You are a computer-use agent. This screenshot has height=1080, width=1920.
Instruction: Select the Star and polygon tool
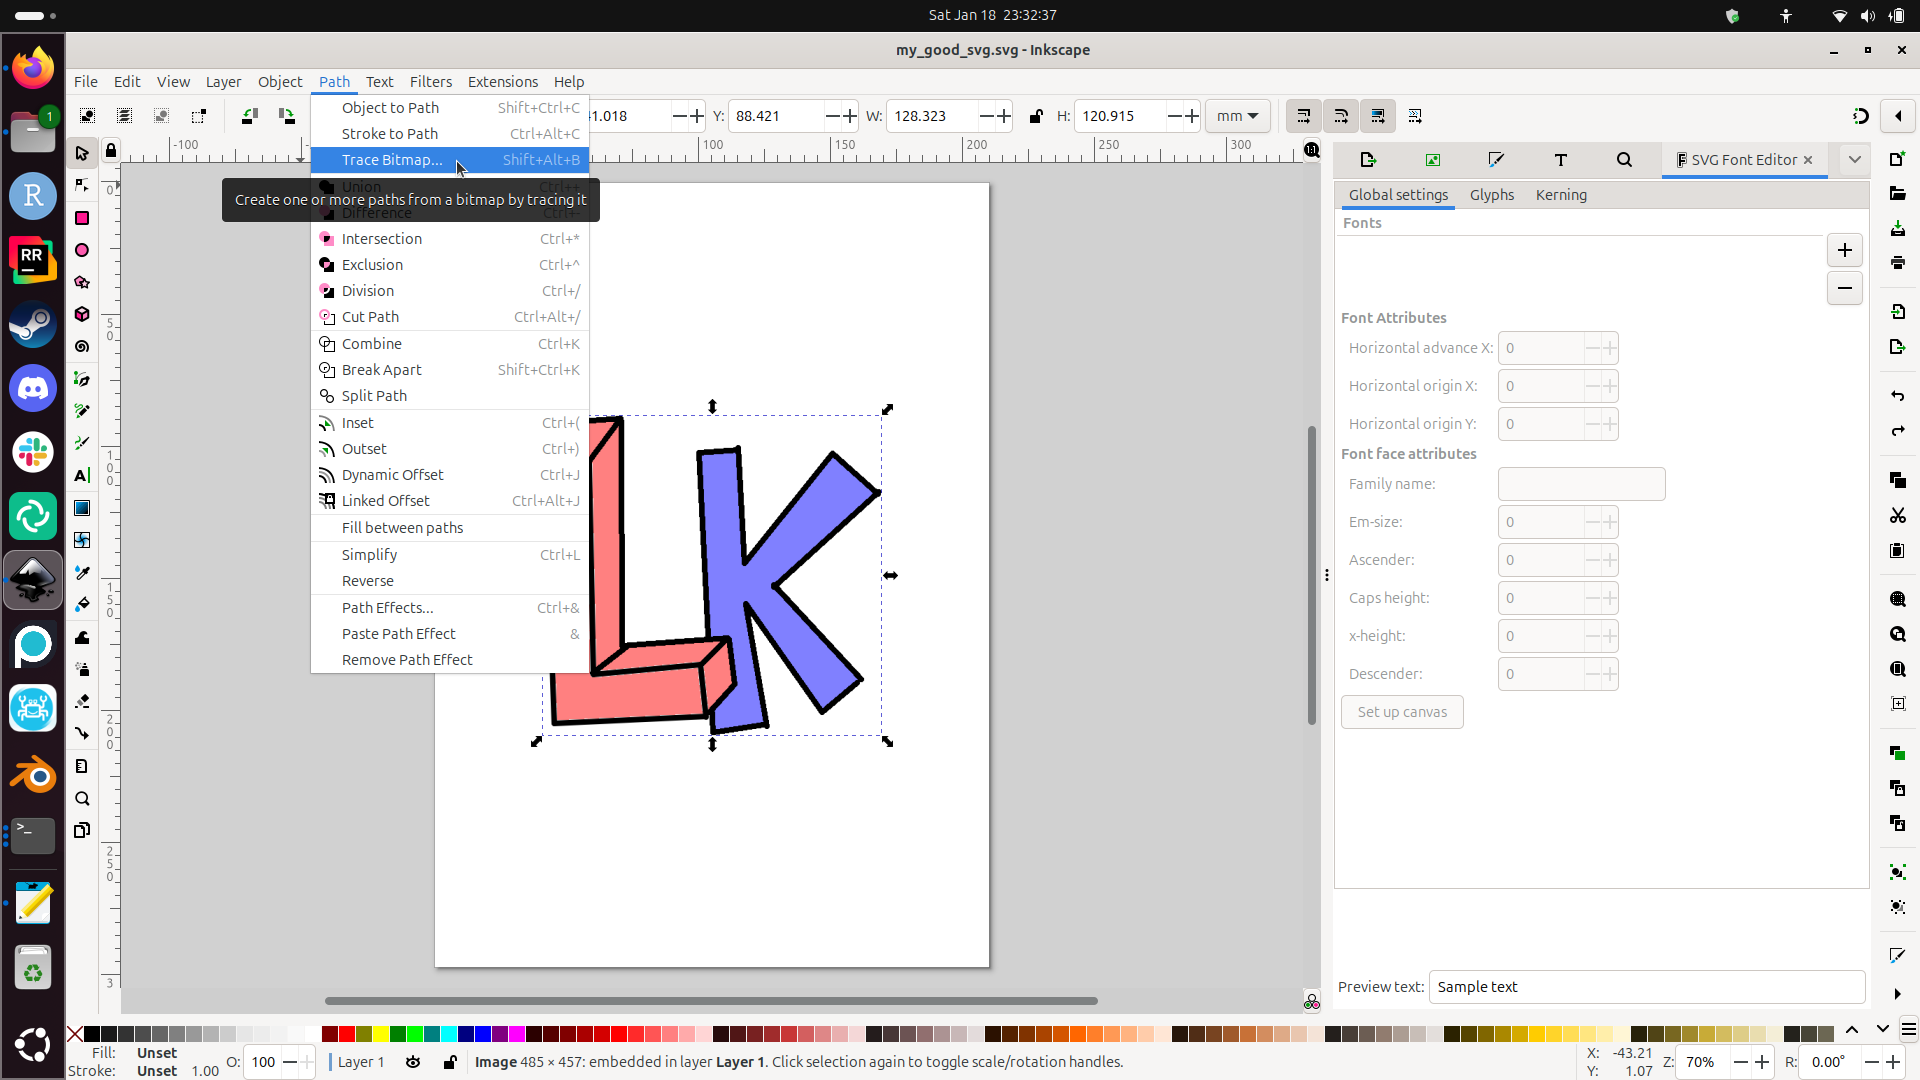(x=82, y=282)
